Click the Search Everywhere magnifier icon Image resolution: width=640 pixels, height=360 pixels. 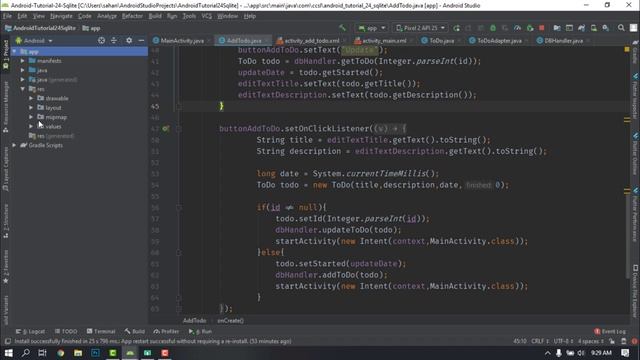(x=621, y=28)
